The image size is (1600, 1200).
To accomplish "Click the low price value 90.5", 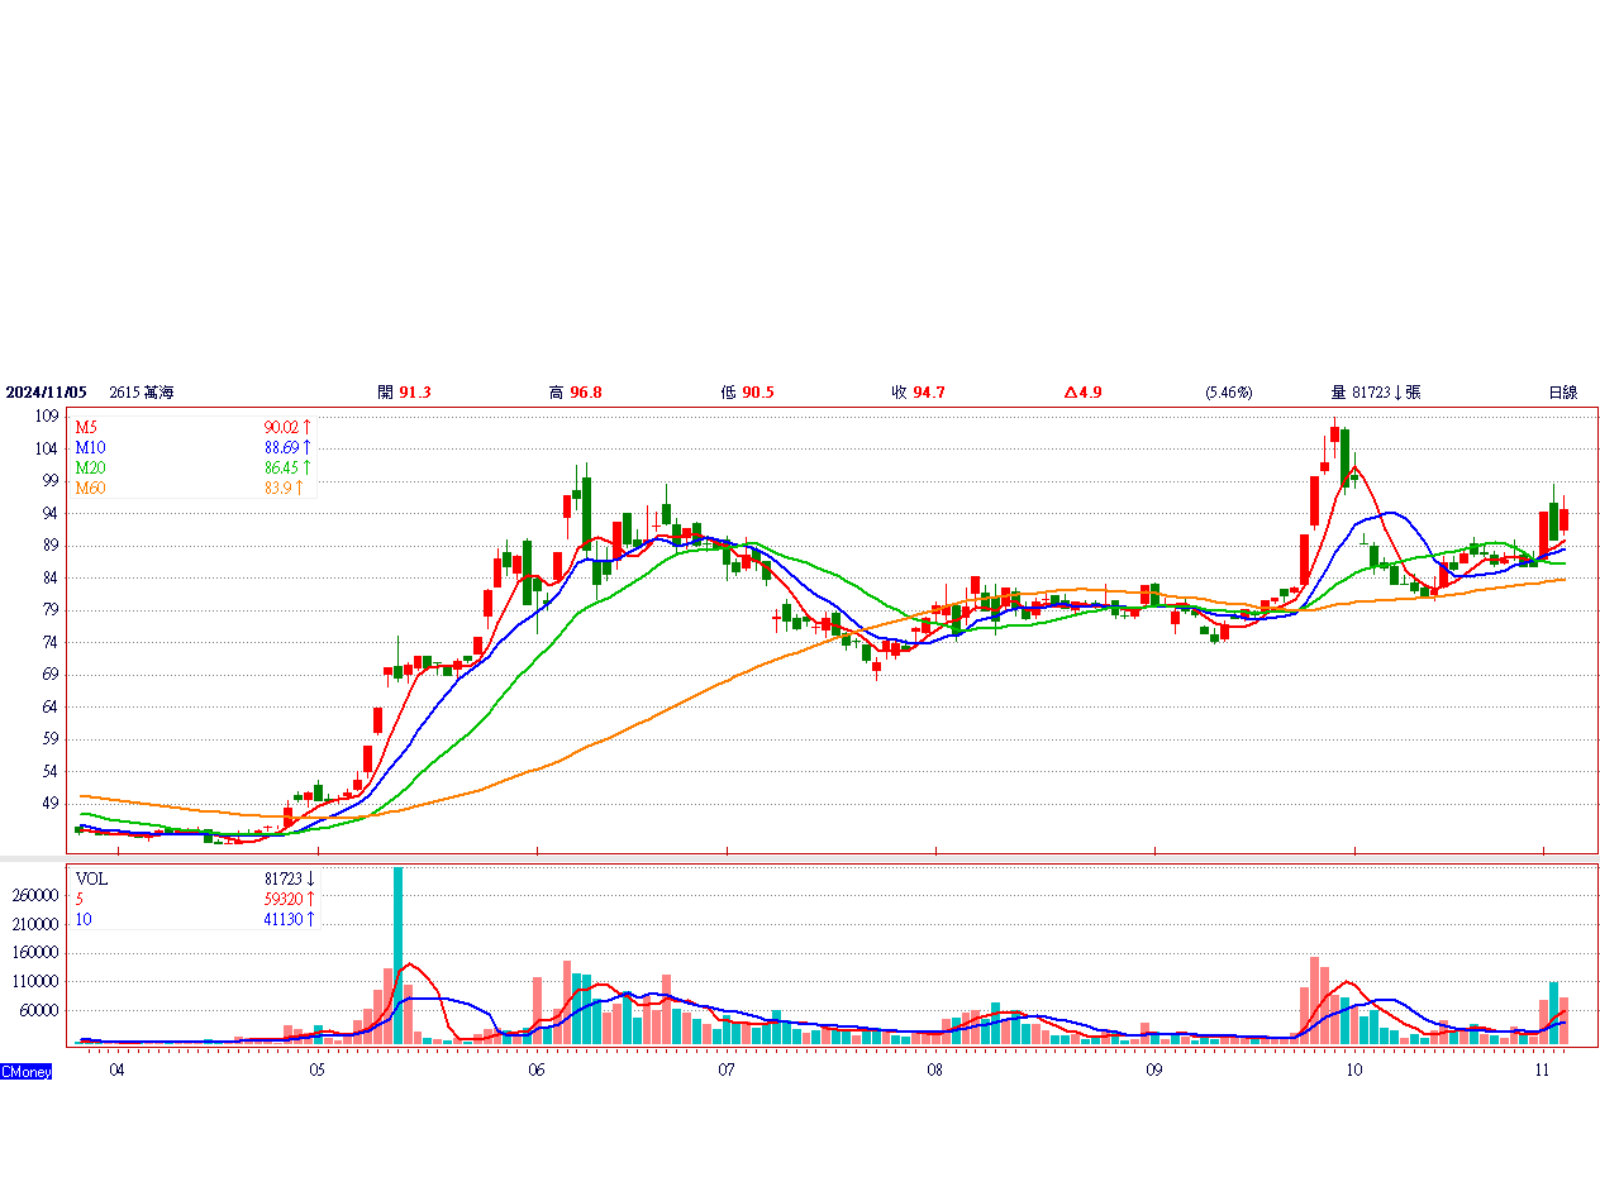I will (758, 392).
